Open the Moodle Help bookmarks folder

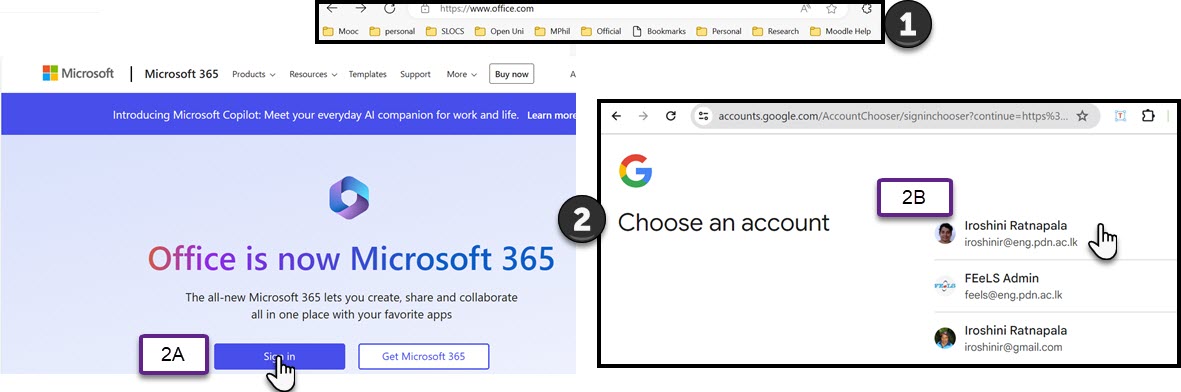pyautogui.click(x=841, y=32)
